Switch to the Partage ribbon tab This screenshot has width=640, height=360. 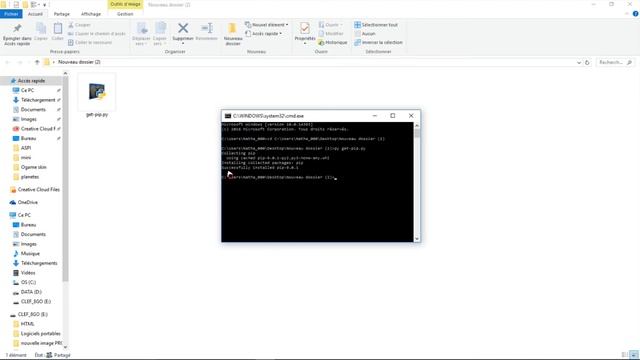[62, 14]
